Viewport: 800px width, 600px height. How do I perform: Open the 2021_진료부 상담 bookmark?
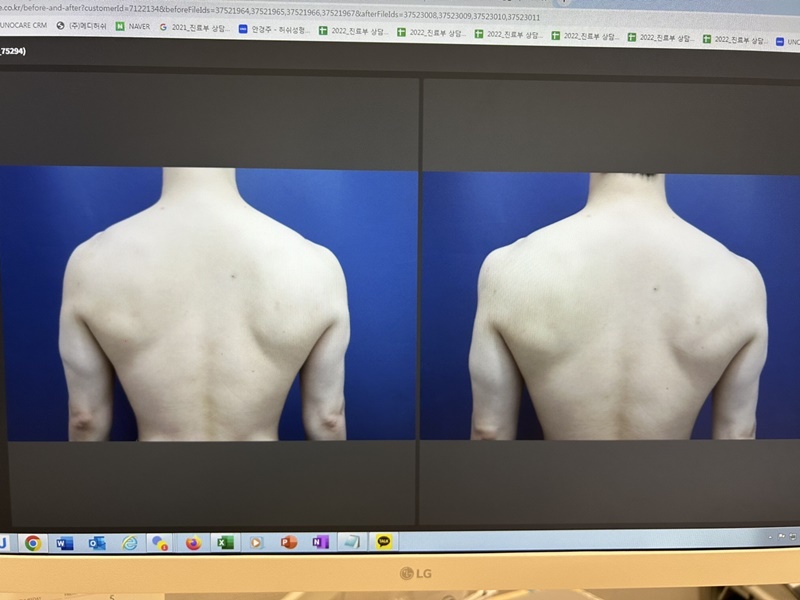(195, 28)
